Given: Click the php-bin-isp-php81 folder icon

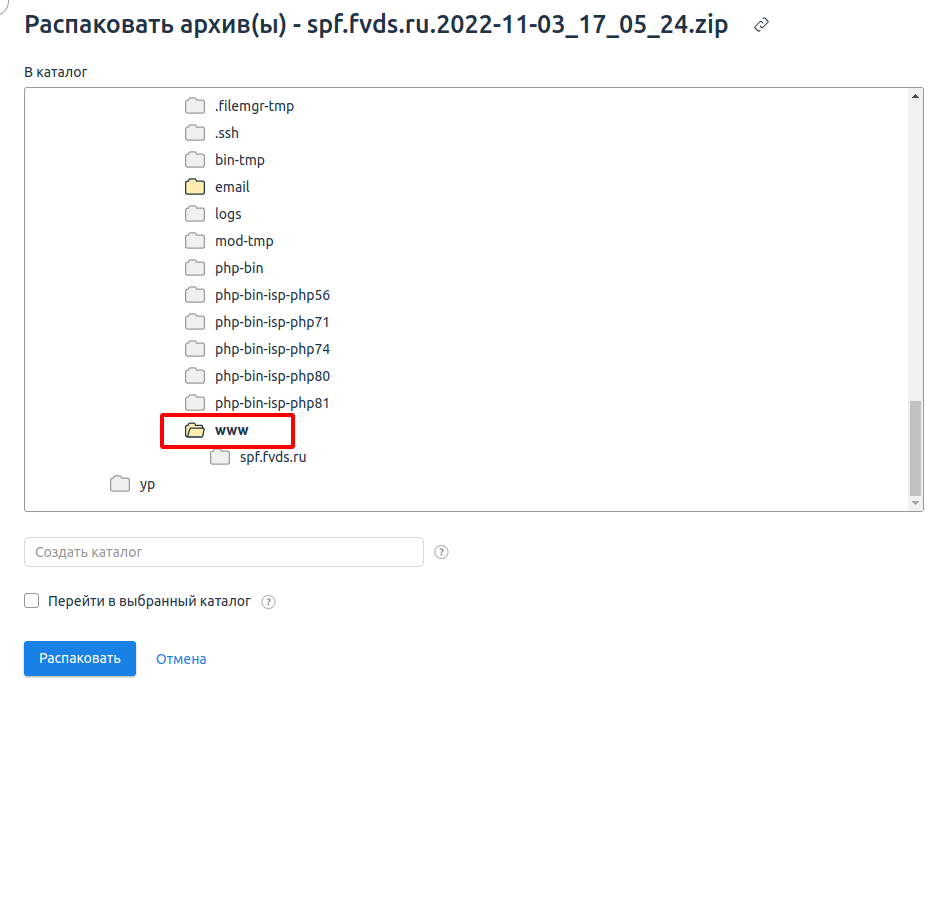Looking at the screenshot, I should pos(195,403).
